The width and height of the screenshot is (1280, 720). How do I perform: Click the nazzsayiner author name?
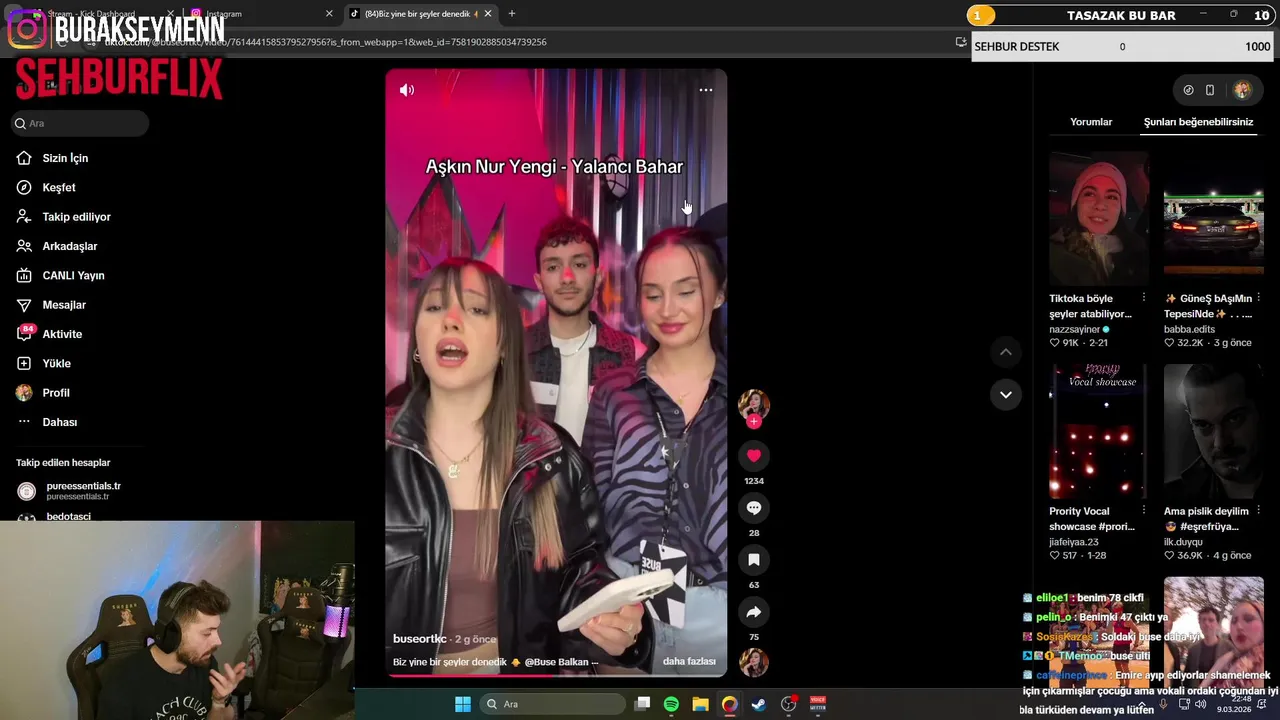pos(1074,329)
